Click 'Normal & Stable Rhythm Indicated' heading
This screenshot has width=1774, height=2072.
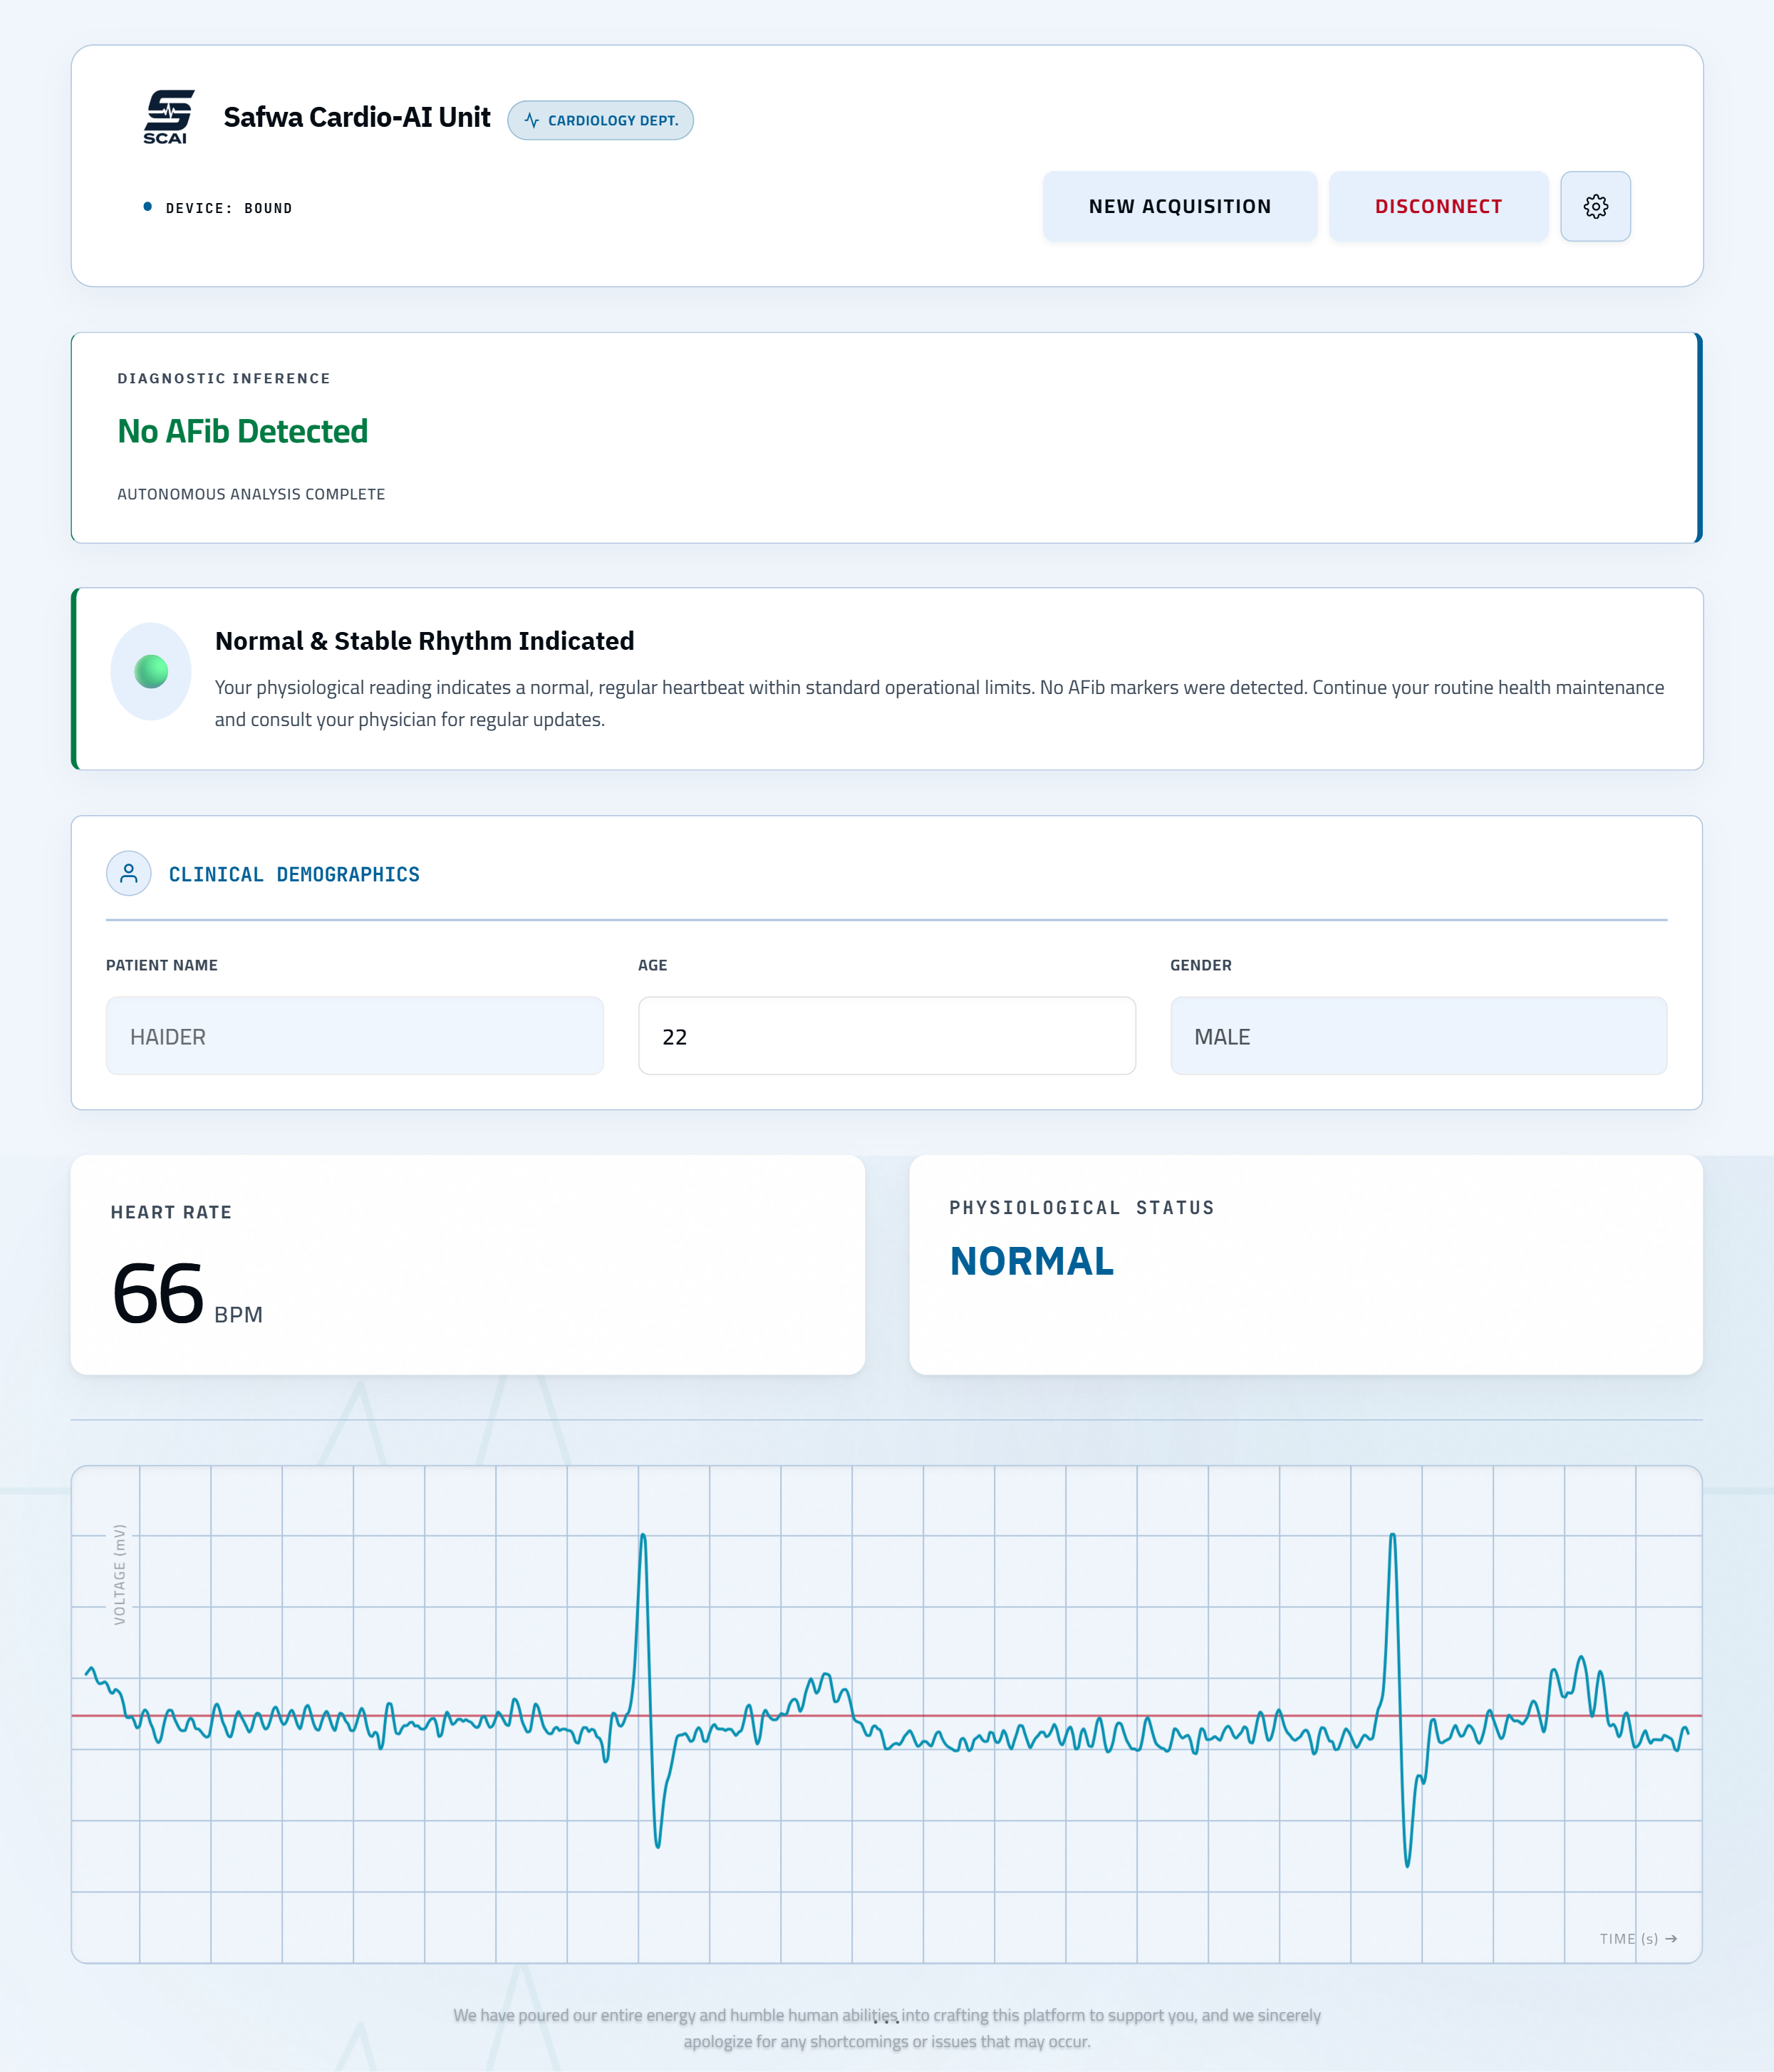[x=425, y=641]
